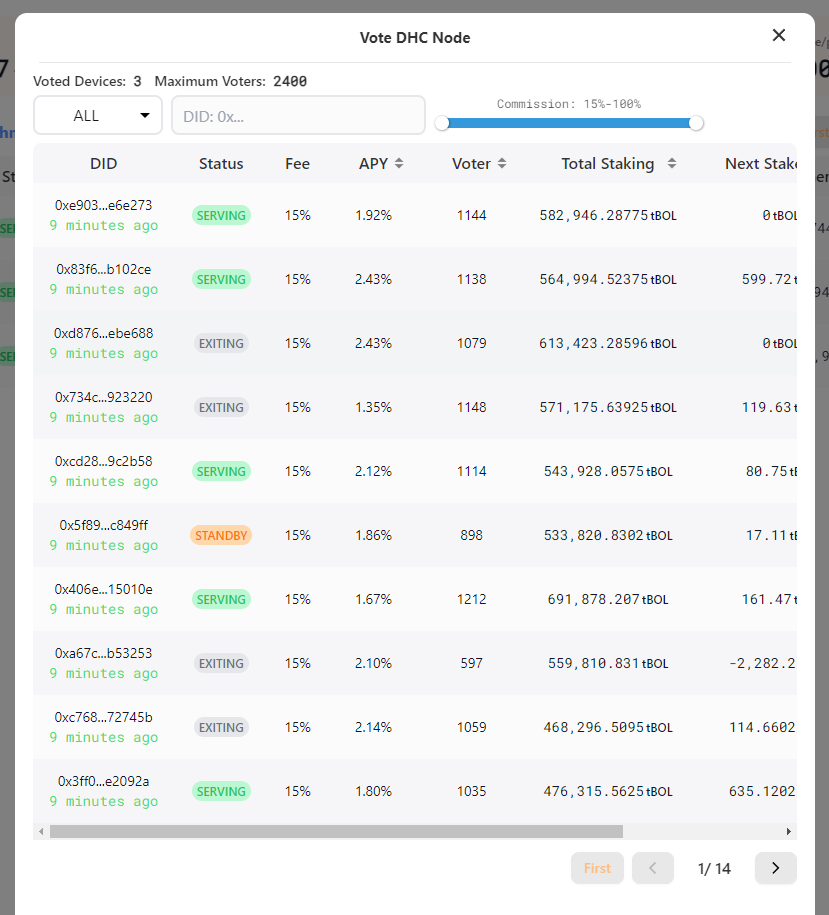Click STANDBY badge for node 0x5f89...c849ff

pos(221,535)
